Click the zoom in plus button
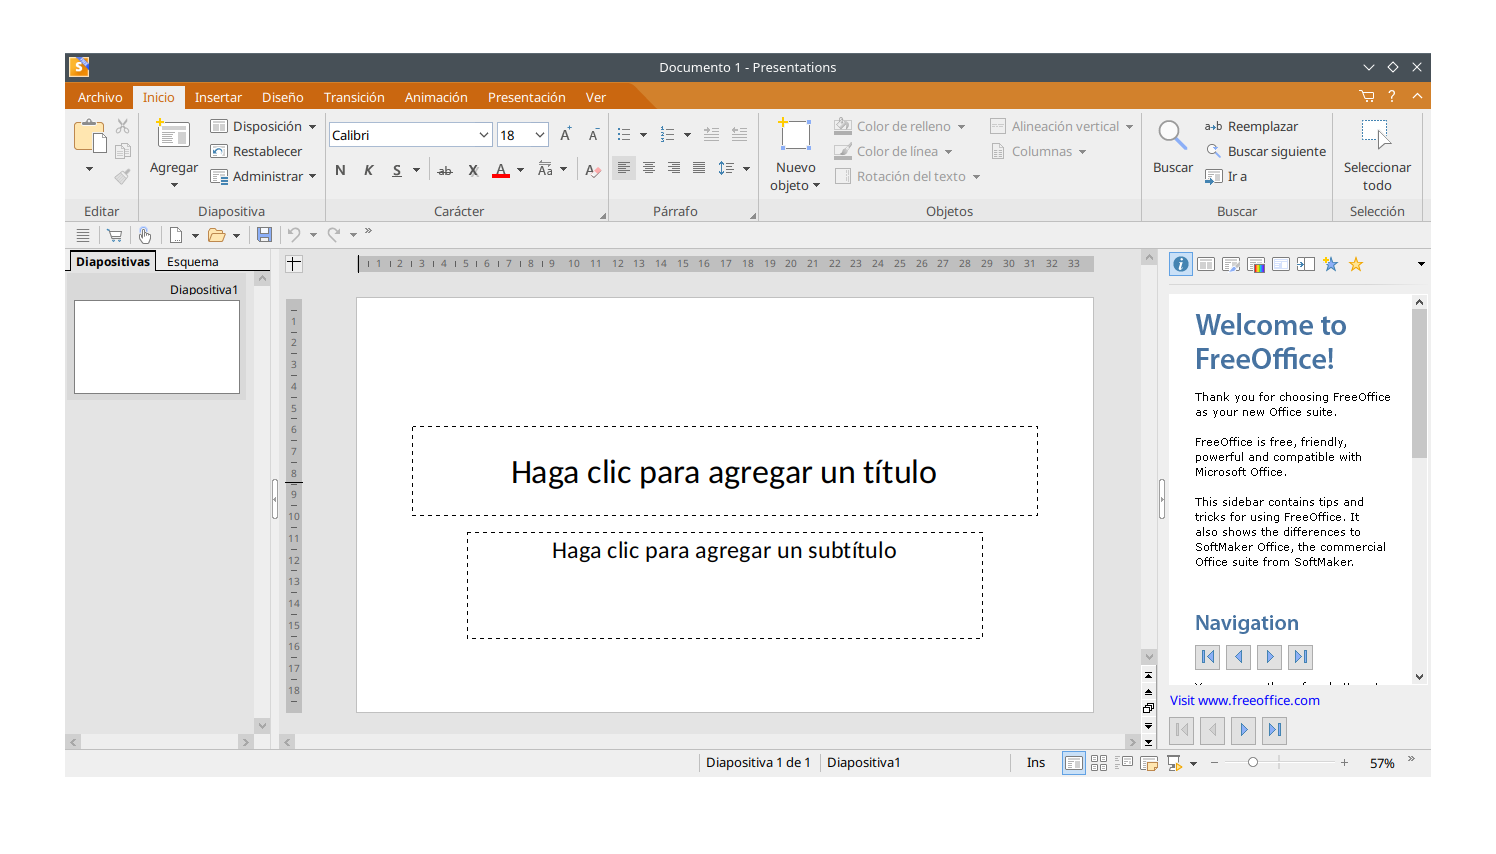 (1345, 763)
